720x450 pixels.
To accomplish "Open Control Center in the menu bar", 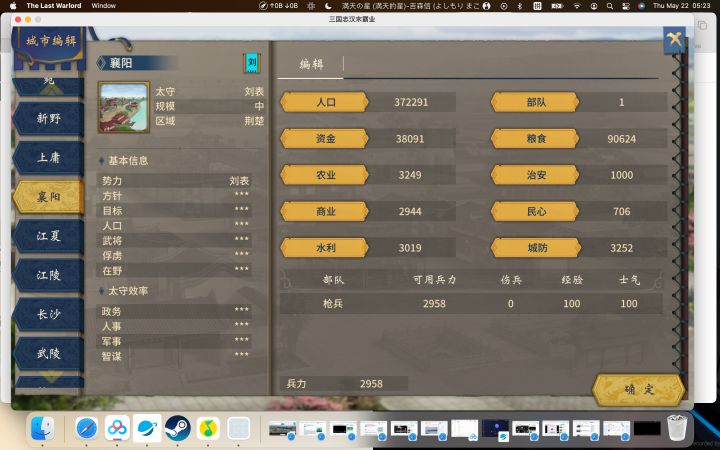I will pyautogui.click(x=625, y=6).
